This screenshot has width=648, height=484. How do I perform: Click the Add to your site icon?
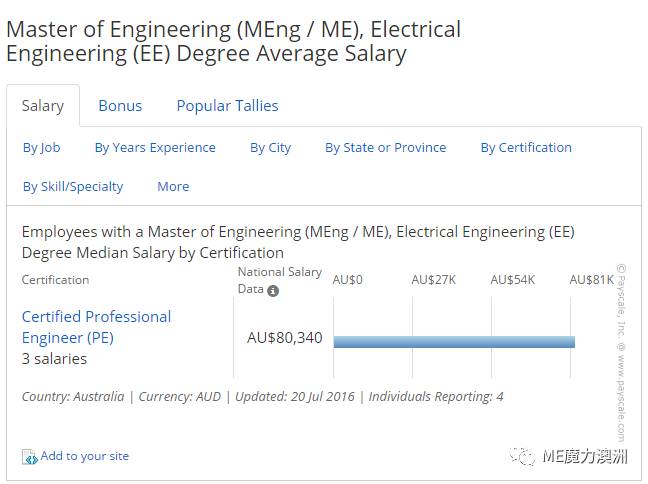29,457
